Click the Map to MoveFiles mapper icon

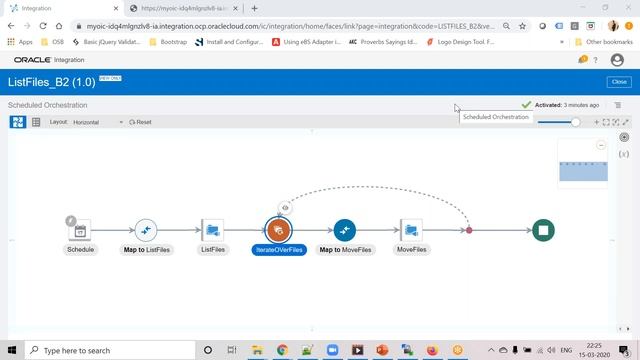click(x=345, y=231)
